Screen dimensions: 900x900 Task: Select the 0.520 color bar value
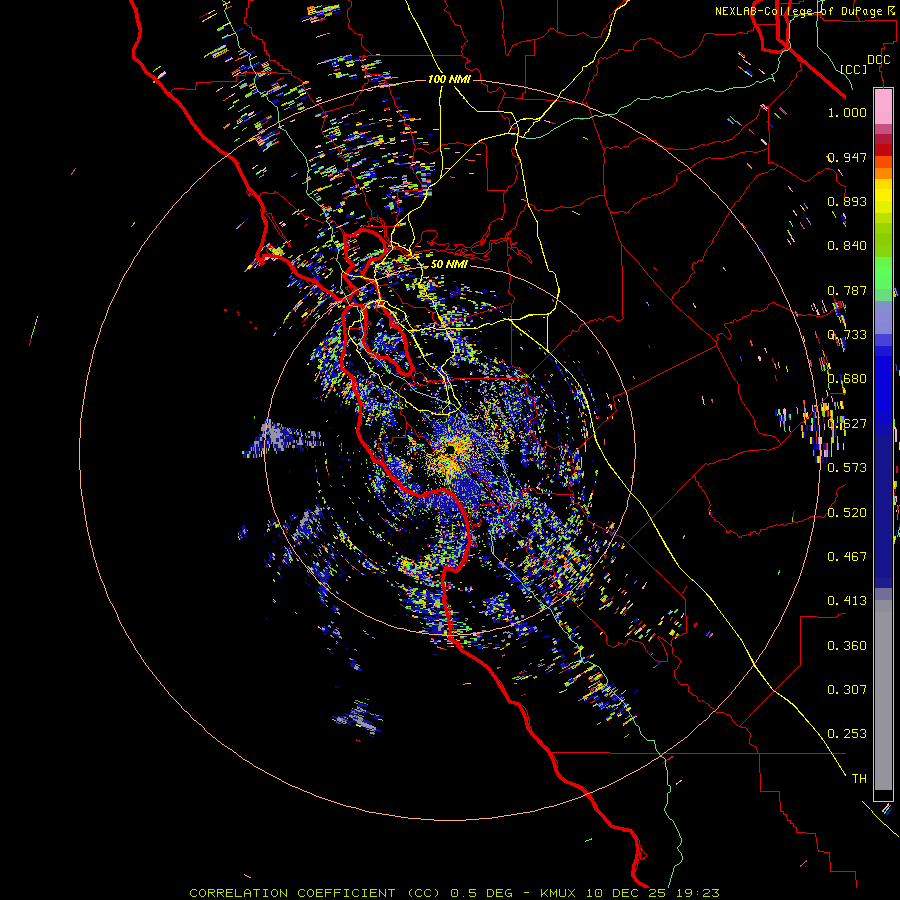pyautogui.click(x=847, y=513)
